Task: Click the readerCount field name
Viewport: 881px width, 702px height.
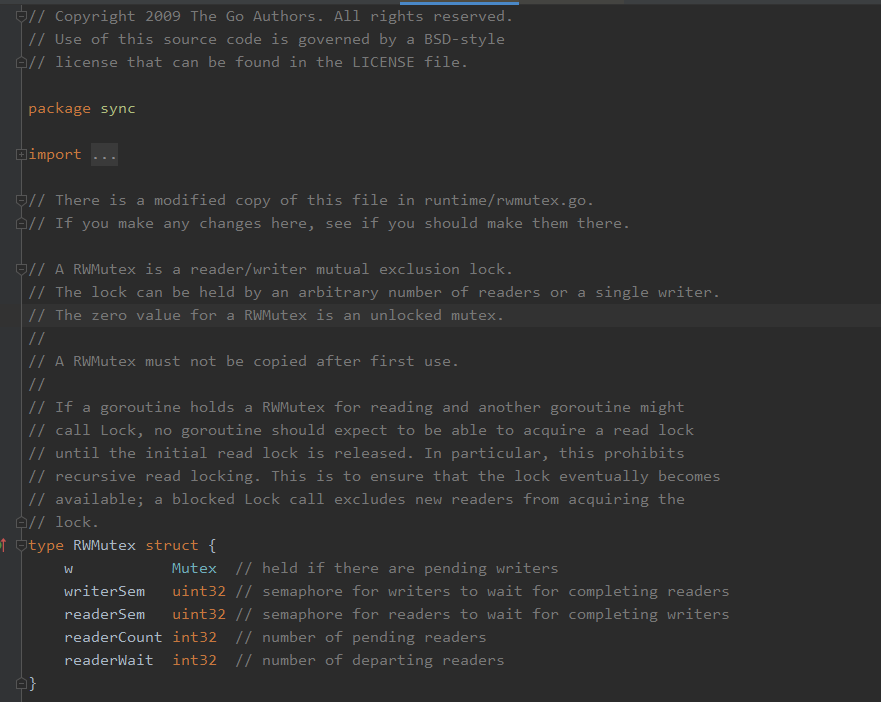Action: 113,637
